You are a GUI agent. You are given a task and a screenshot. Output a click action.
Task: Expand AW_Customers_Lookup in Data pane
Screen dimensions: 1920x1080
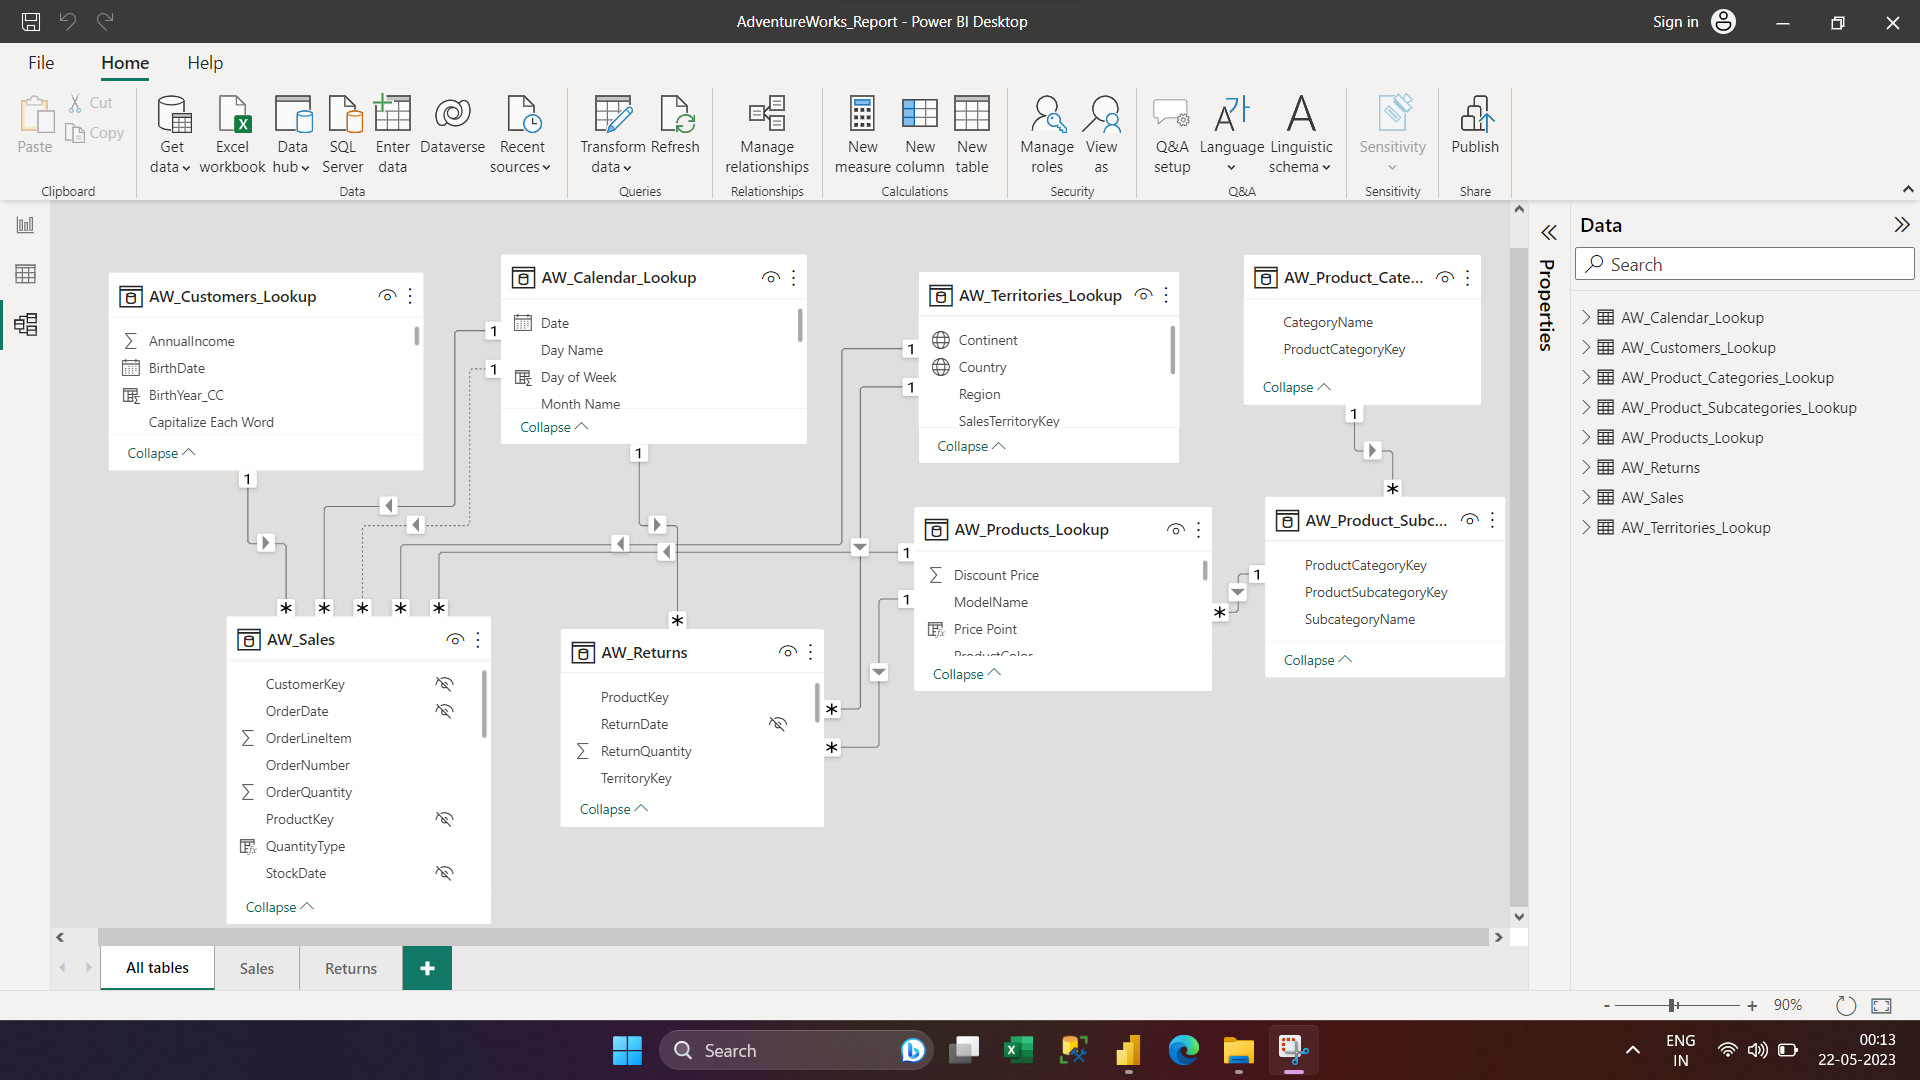(x=1586, y=347)
